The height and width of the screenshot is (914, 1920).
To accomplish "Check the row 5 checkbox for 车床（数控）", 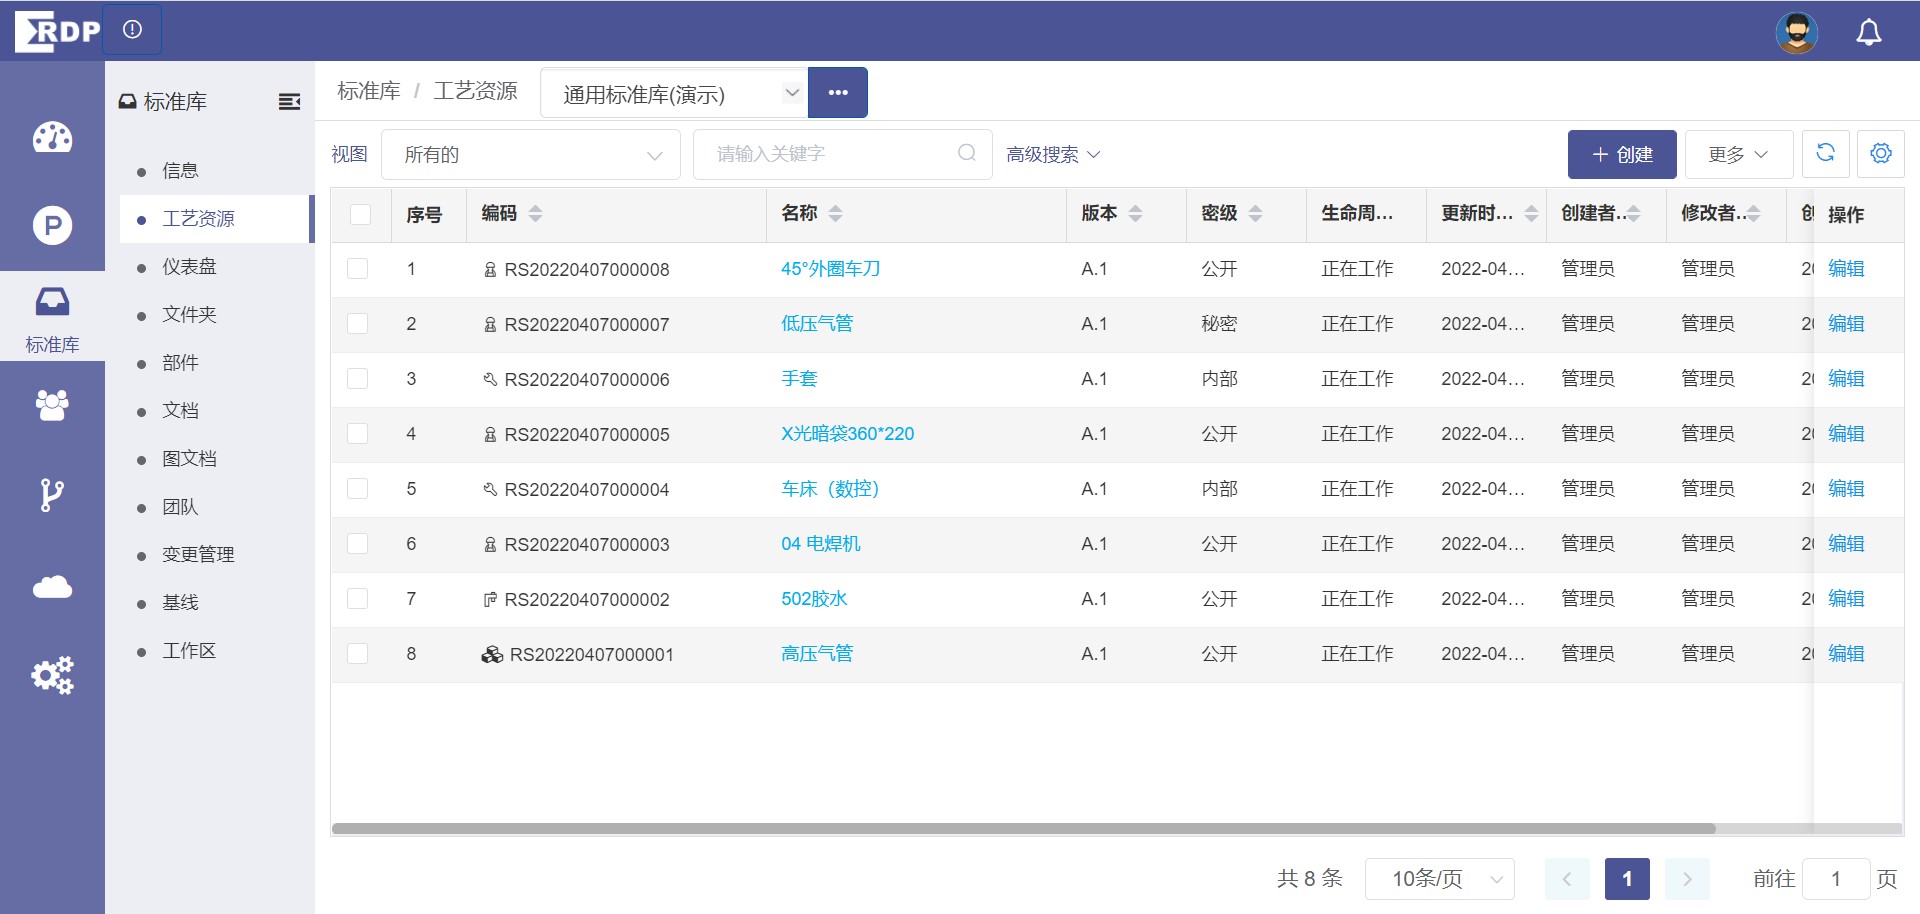I will pos(358,489).
